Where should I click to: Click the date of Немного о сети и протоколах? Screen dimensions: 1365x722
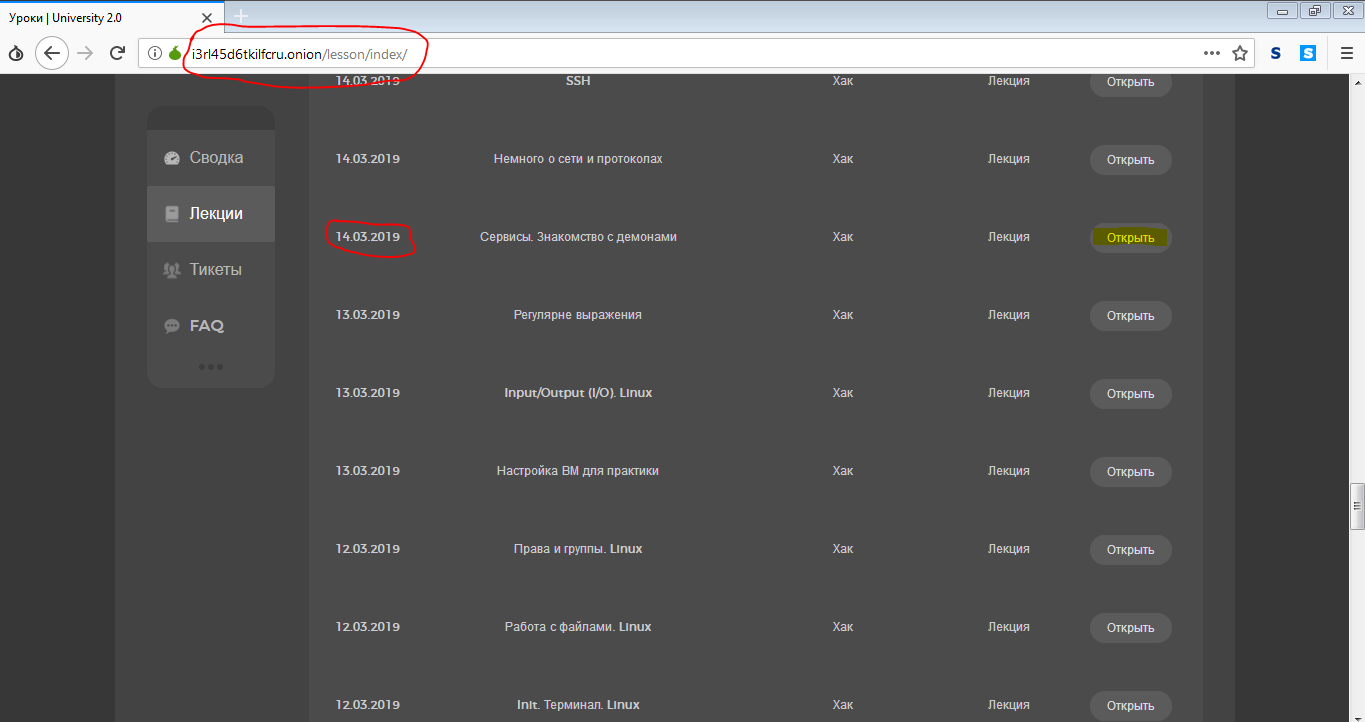(x=368, y=159)
